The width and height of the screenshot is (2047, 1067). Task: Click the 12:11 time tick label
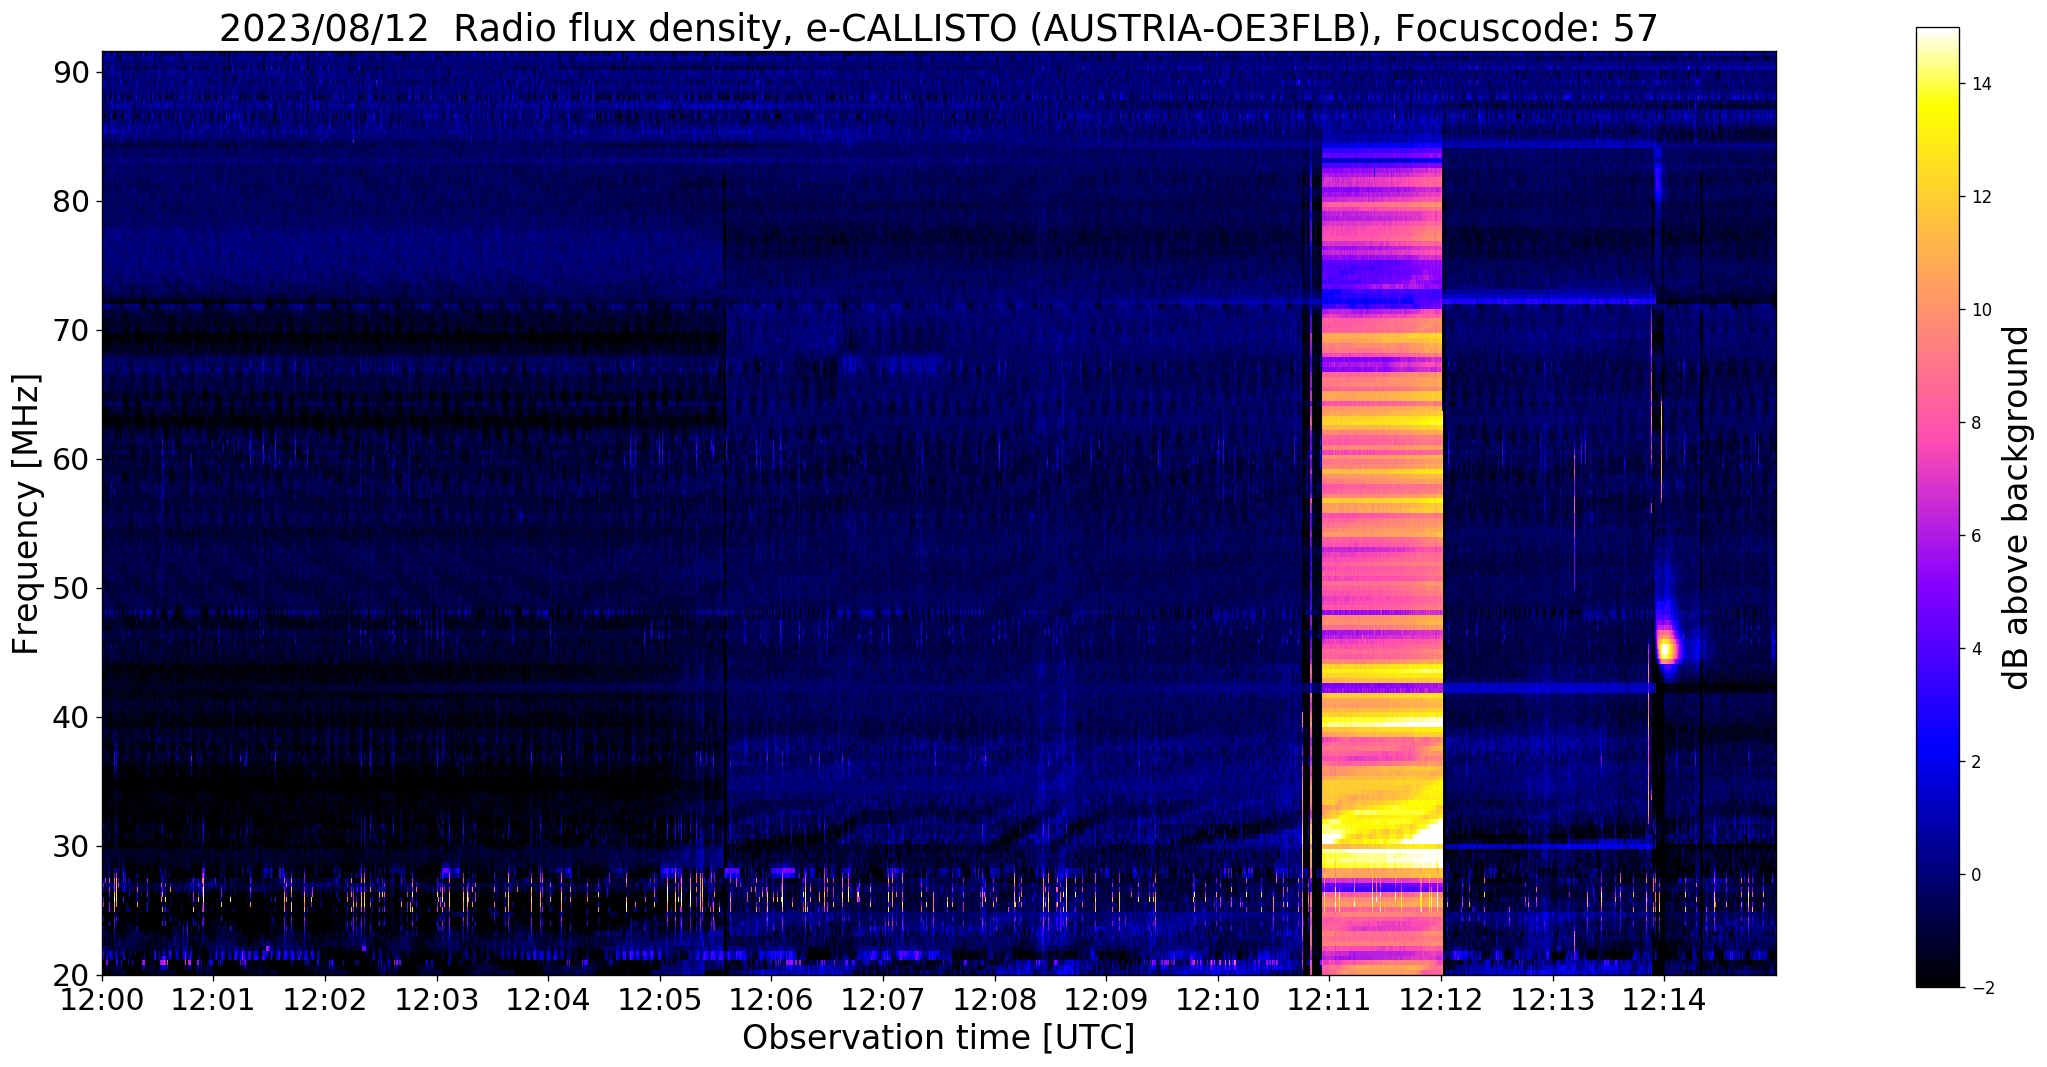[x=1329, y=999]
